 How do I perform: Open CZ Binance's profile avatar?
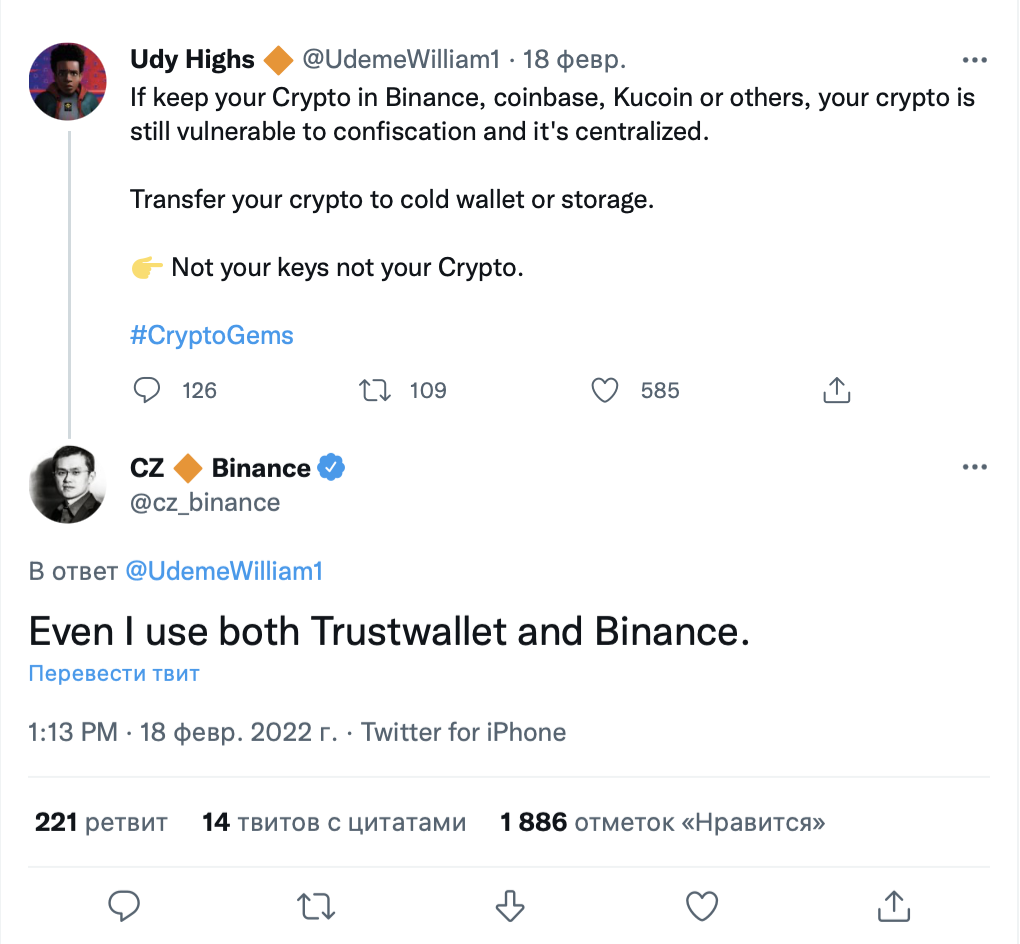(x=68, y=485)
